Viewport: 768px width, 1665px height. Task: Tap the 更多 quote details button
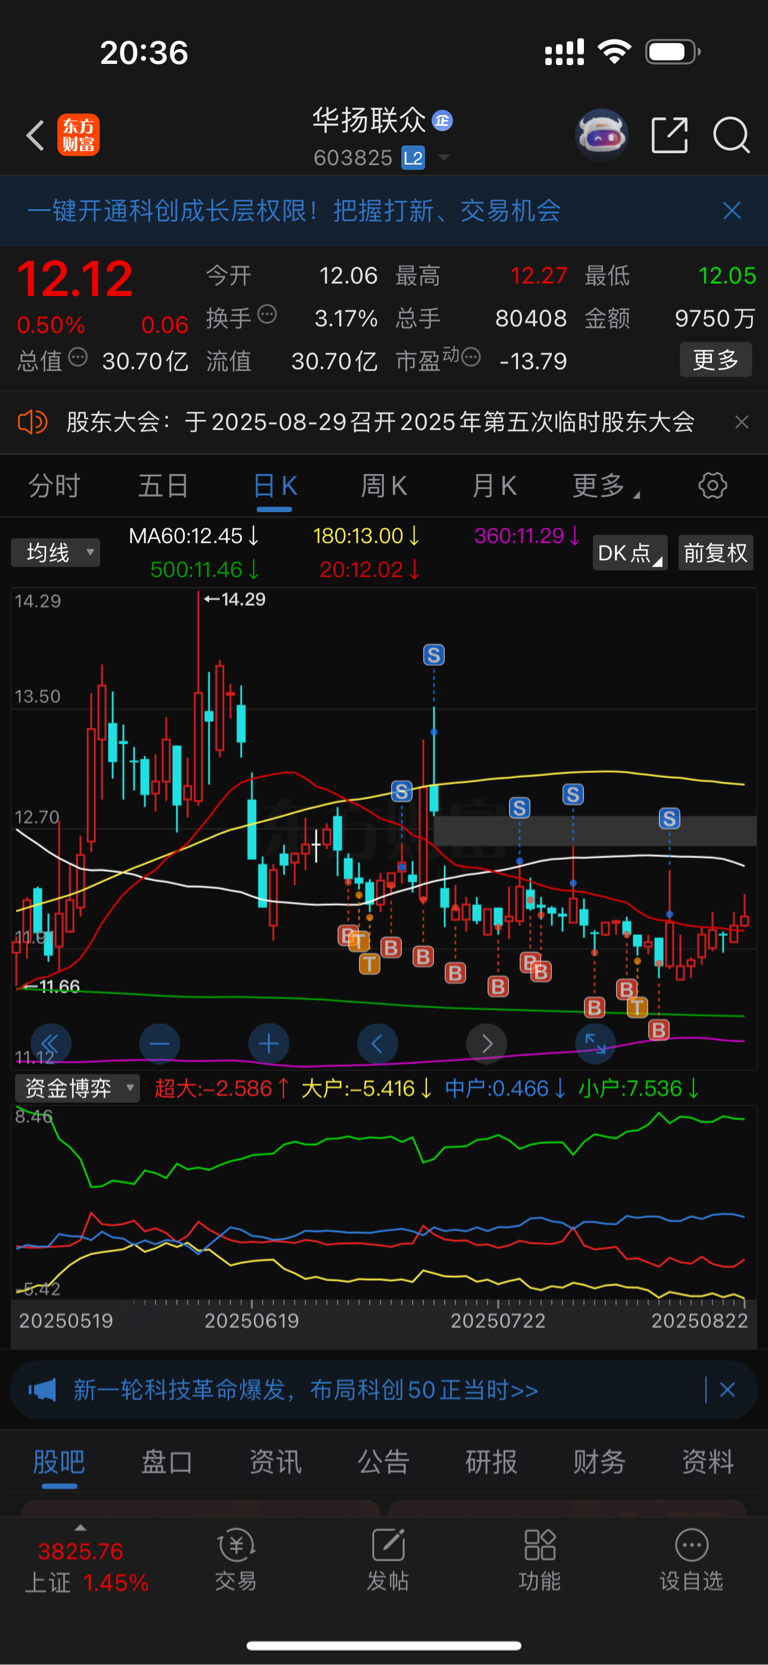(x=716, y=360)
